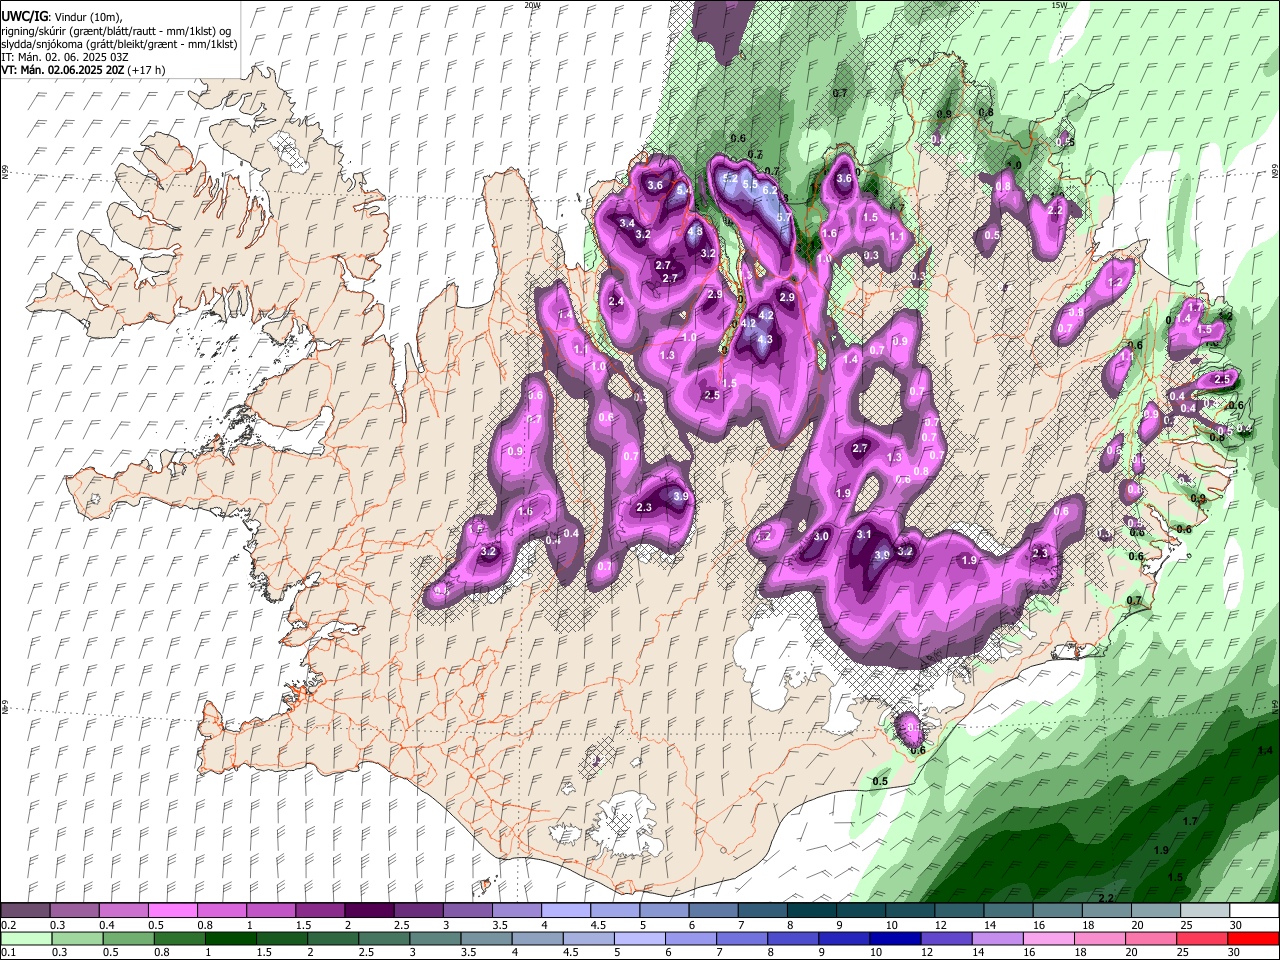Click the '0.4' label on the snow scale
1280x960 pixels.
pyautogui.click(x=108, y=925)
